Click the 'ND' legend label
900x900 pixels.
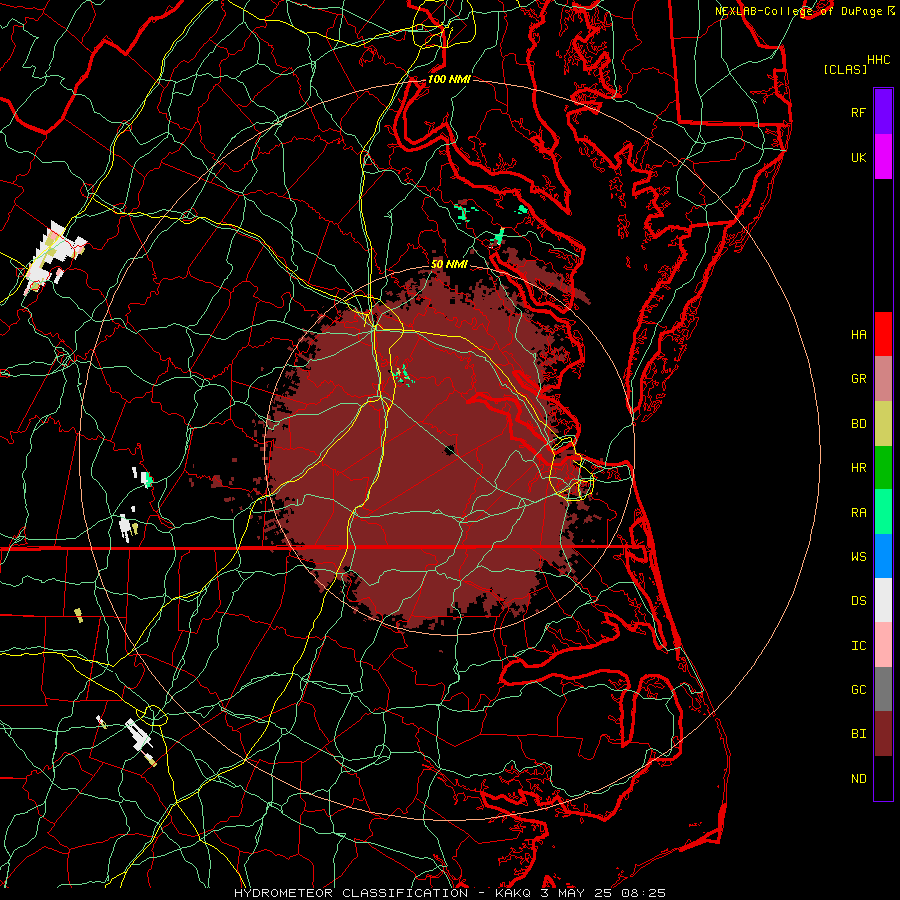[x=858, y=779]
